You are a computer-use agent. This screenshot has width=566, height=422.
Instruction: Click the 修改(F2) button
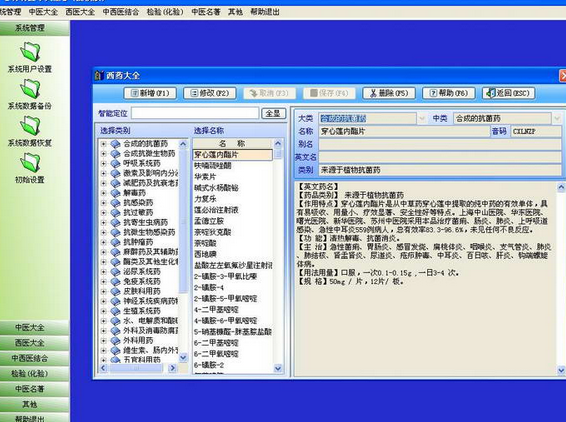(210, 93)
